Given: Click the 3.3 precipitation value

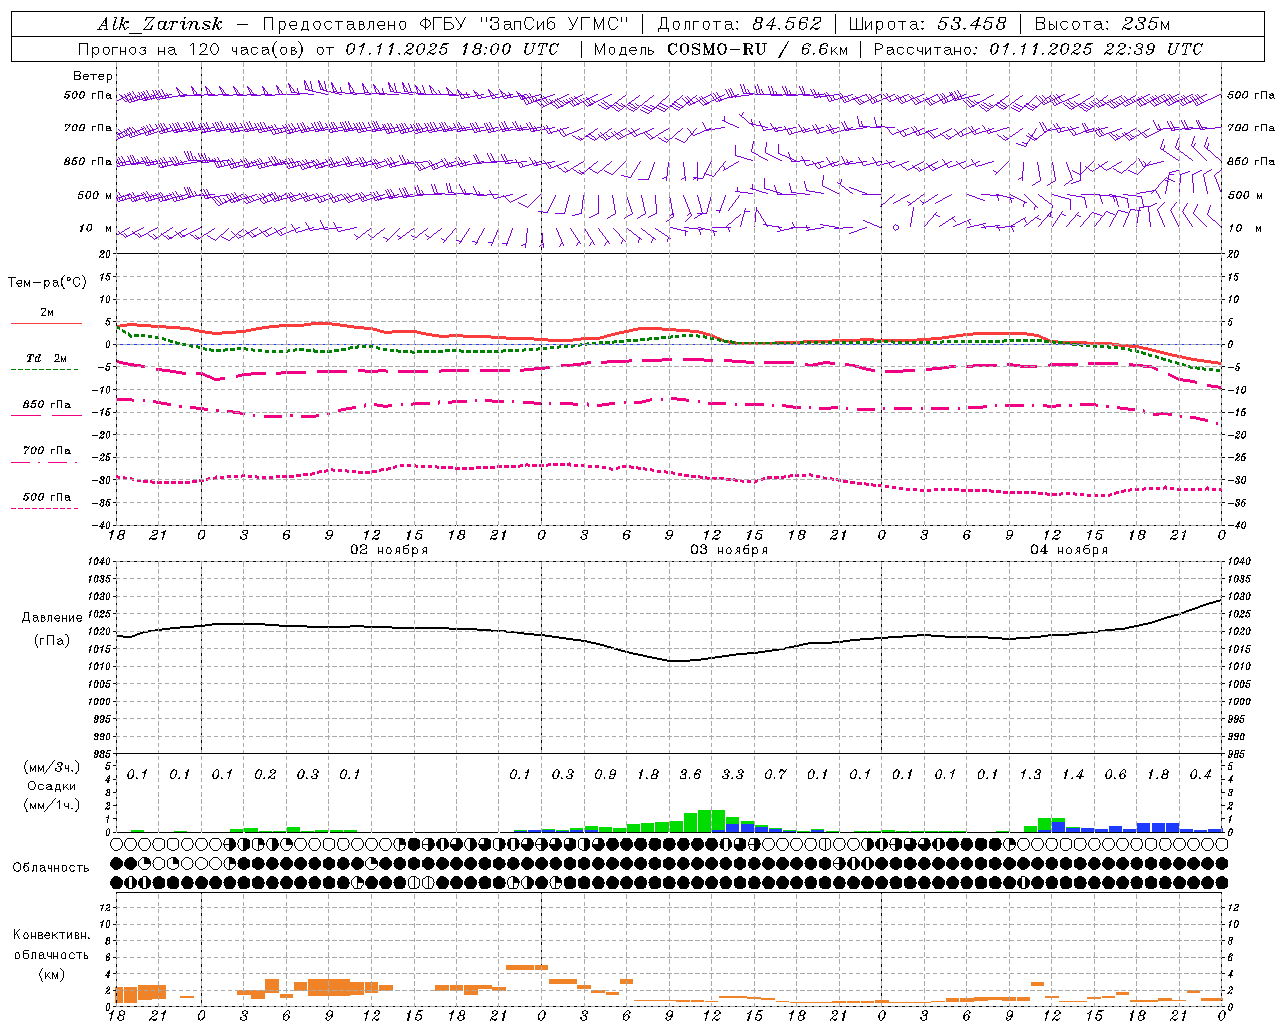Looking at the screenshot, I should coord(733,774).
